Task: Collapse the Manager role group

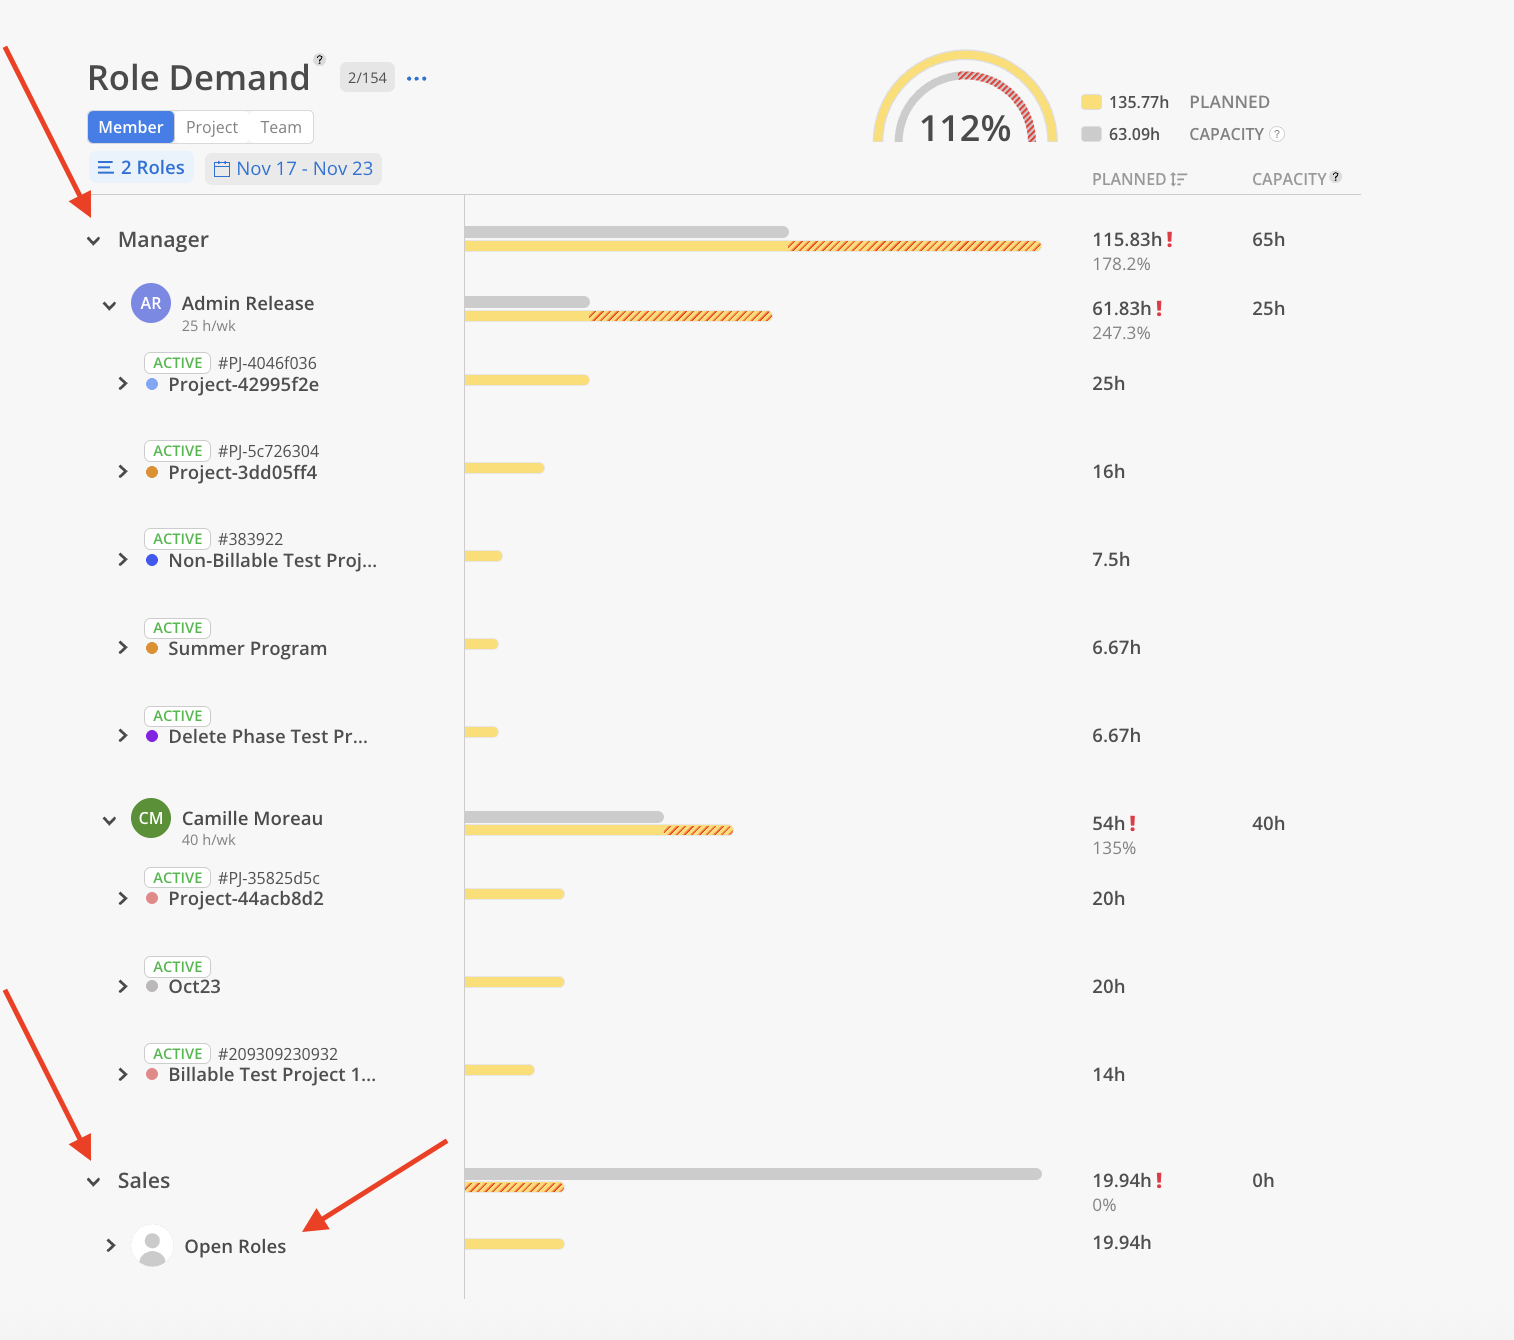Action: pos(93,240)
